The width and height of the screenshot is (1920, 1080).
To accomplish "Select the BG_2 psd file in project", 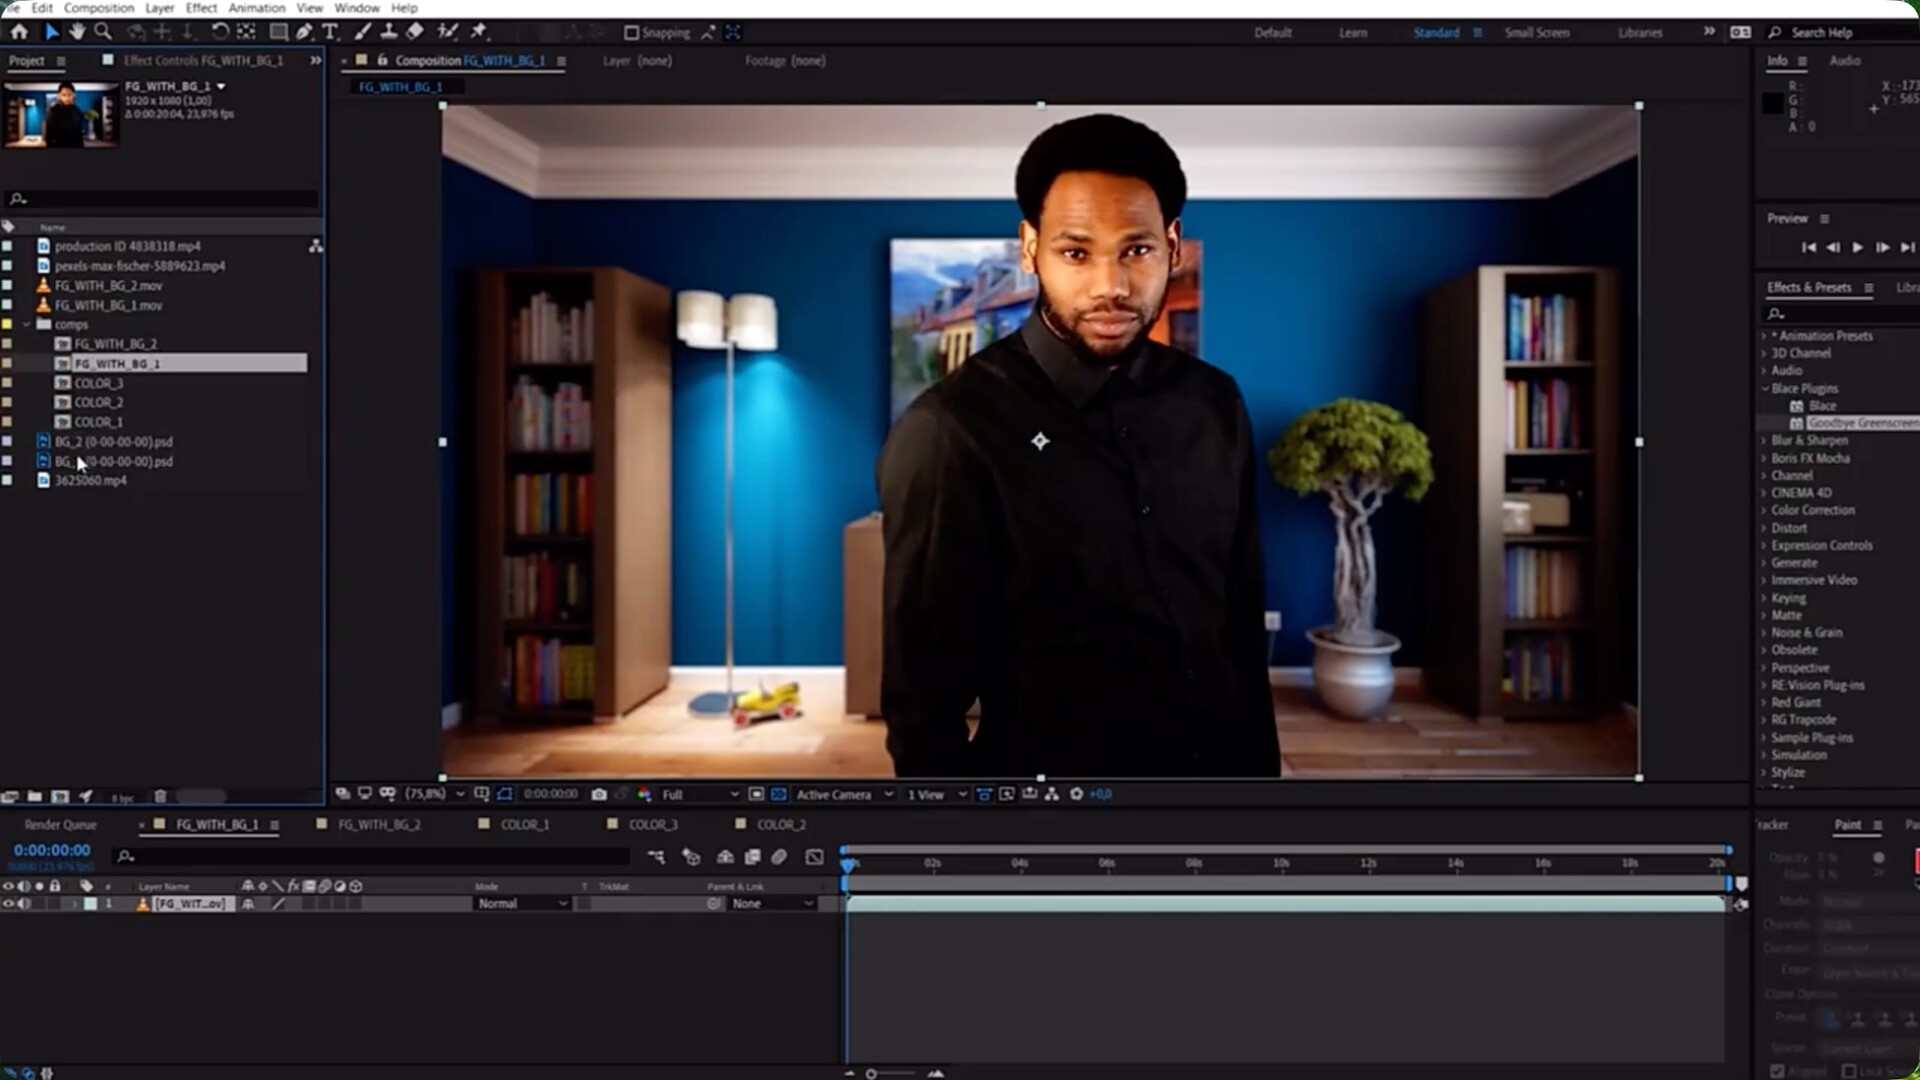I will pyautogui.click(x=113, y=442).
